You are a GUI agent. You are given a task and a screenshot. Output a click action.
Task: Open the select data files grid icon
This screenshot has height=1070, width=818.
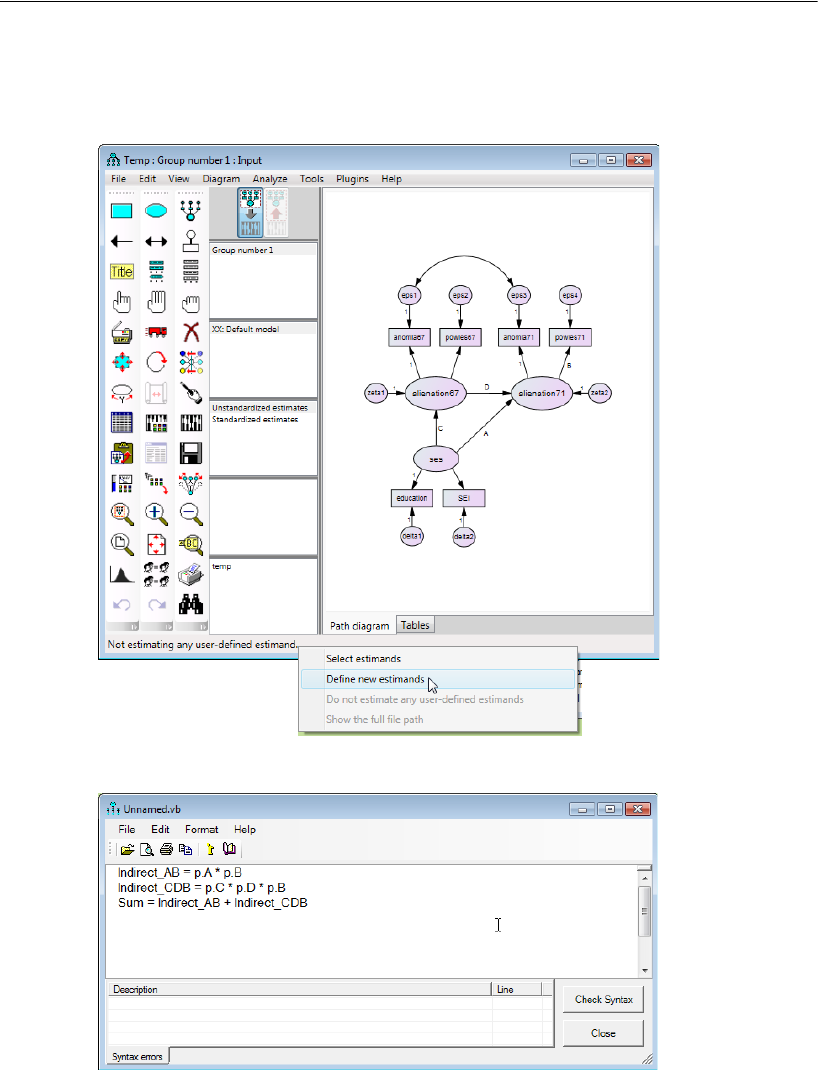click(121, 423)
